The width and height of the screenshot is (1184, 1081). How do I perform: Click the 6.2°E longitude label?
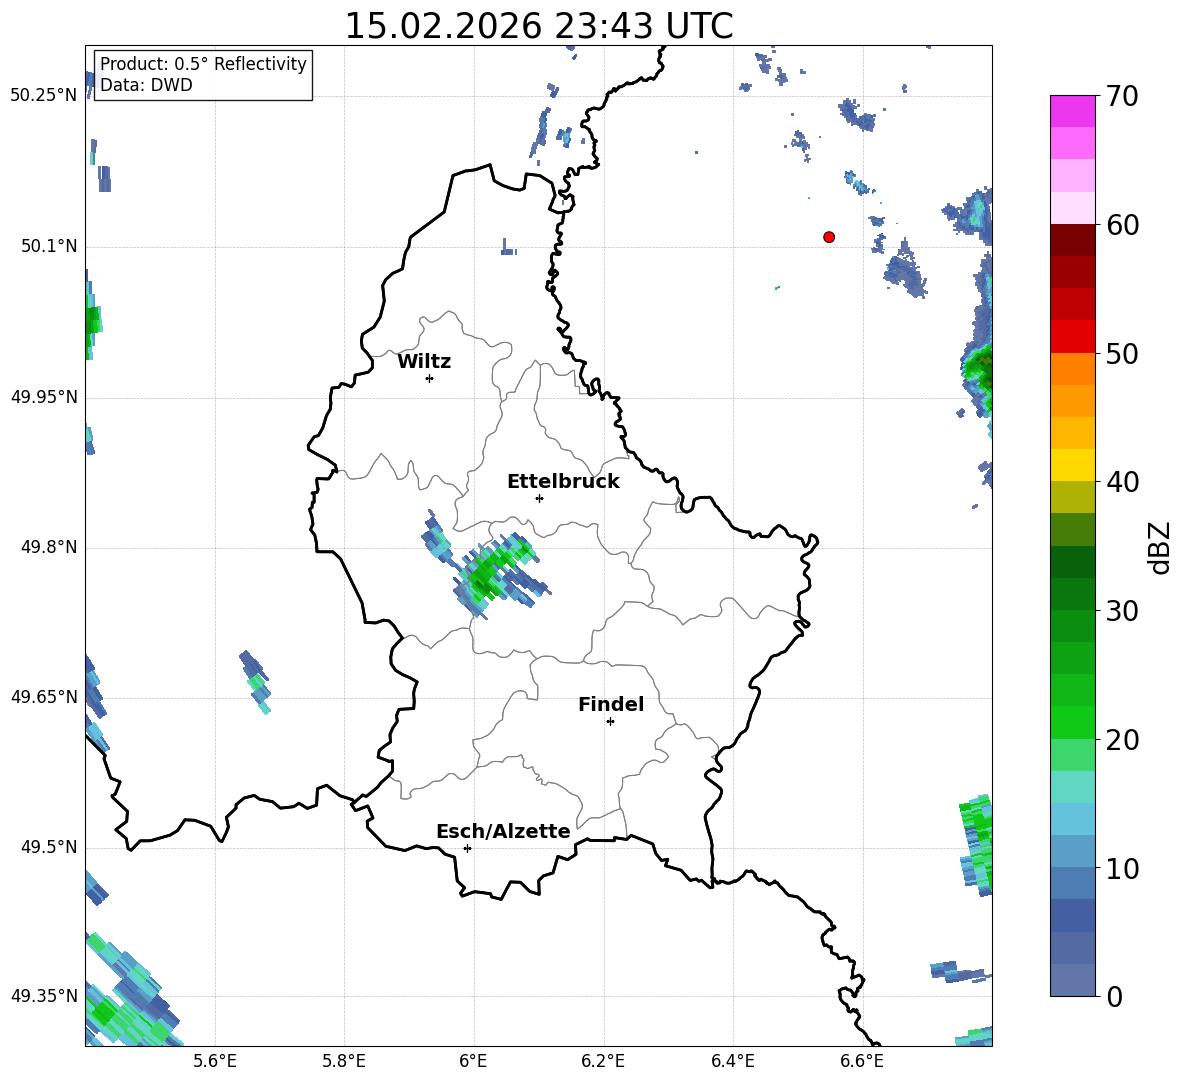tap(603, 1061)
